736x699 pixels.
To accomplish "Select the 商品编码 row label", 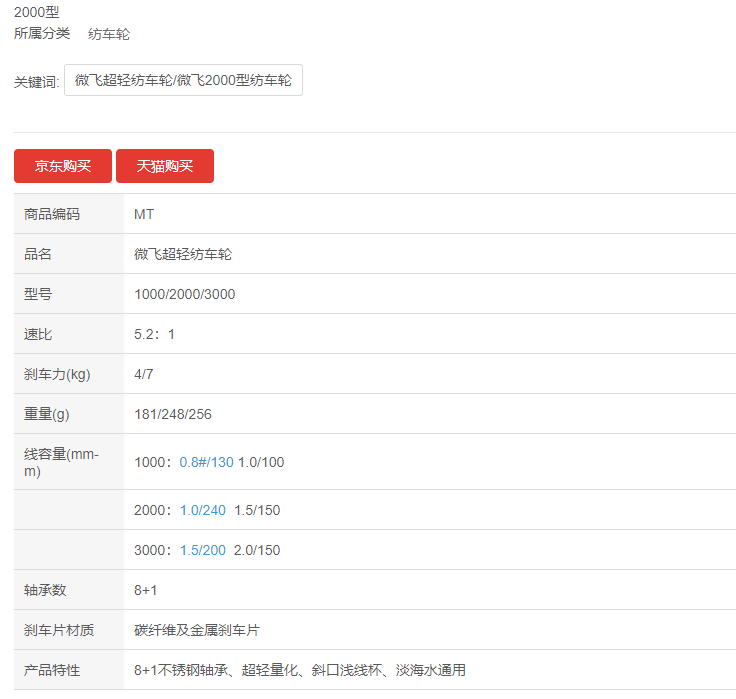I will click(52, 215).
